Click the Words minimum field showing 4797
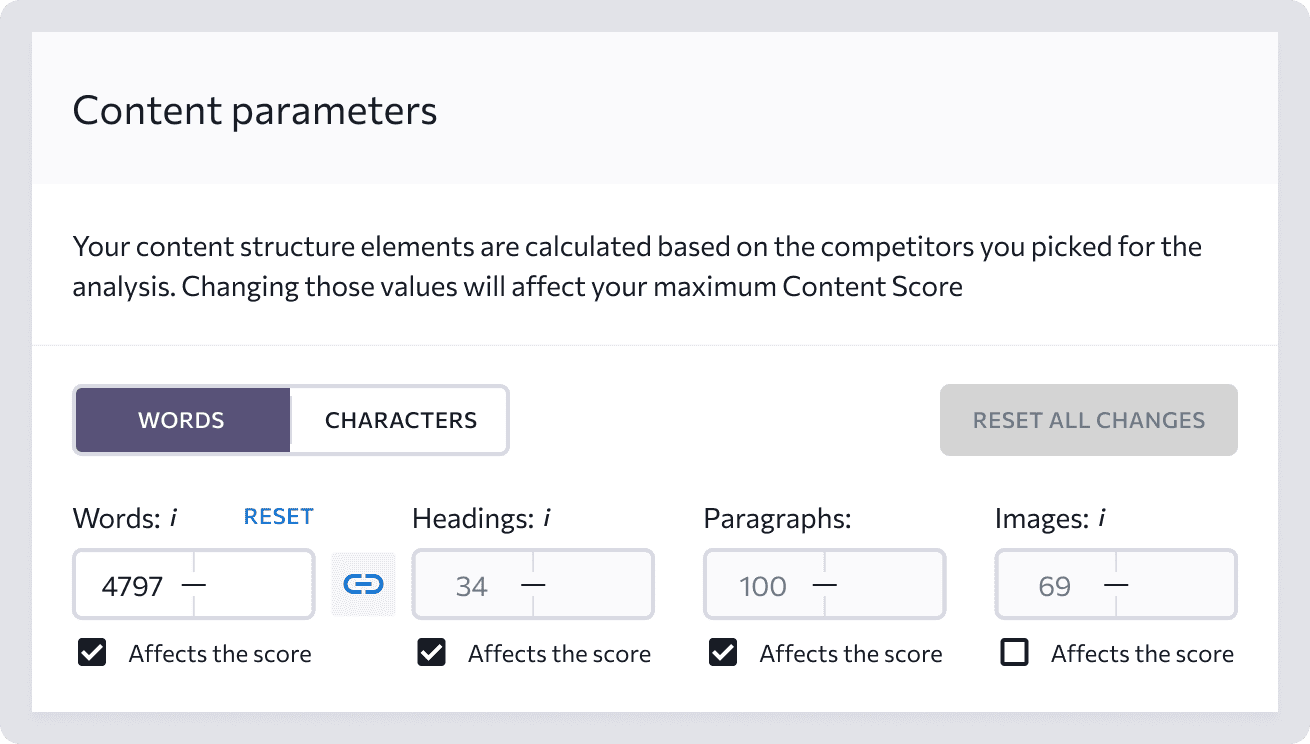The height and width of the screenshot is (744, 1310). (x=134, y=585)
